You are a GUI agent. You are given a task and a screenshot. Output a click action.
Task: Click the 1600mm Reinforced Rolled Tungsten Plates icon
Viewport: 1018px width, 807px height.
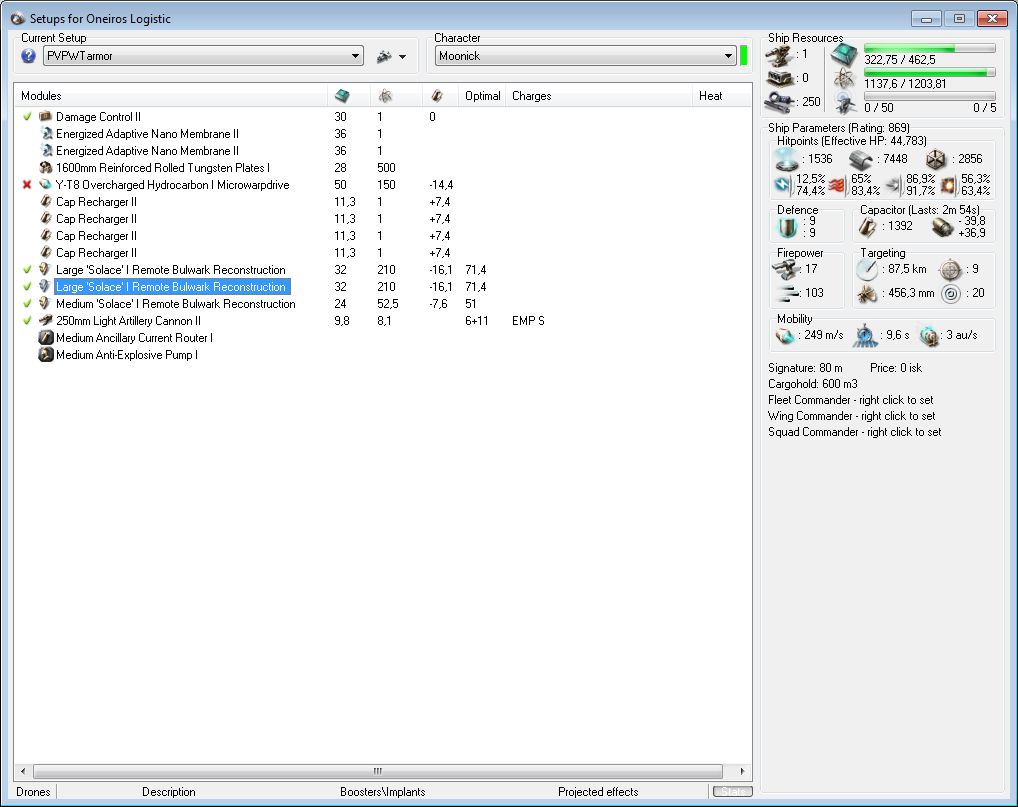click(45, 168)
